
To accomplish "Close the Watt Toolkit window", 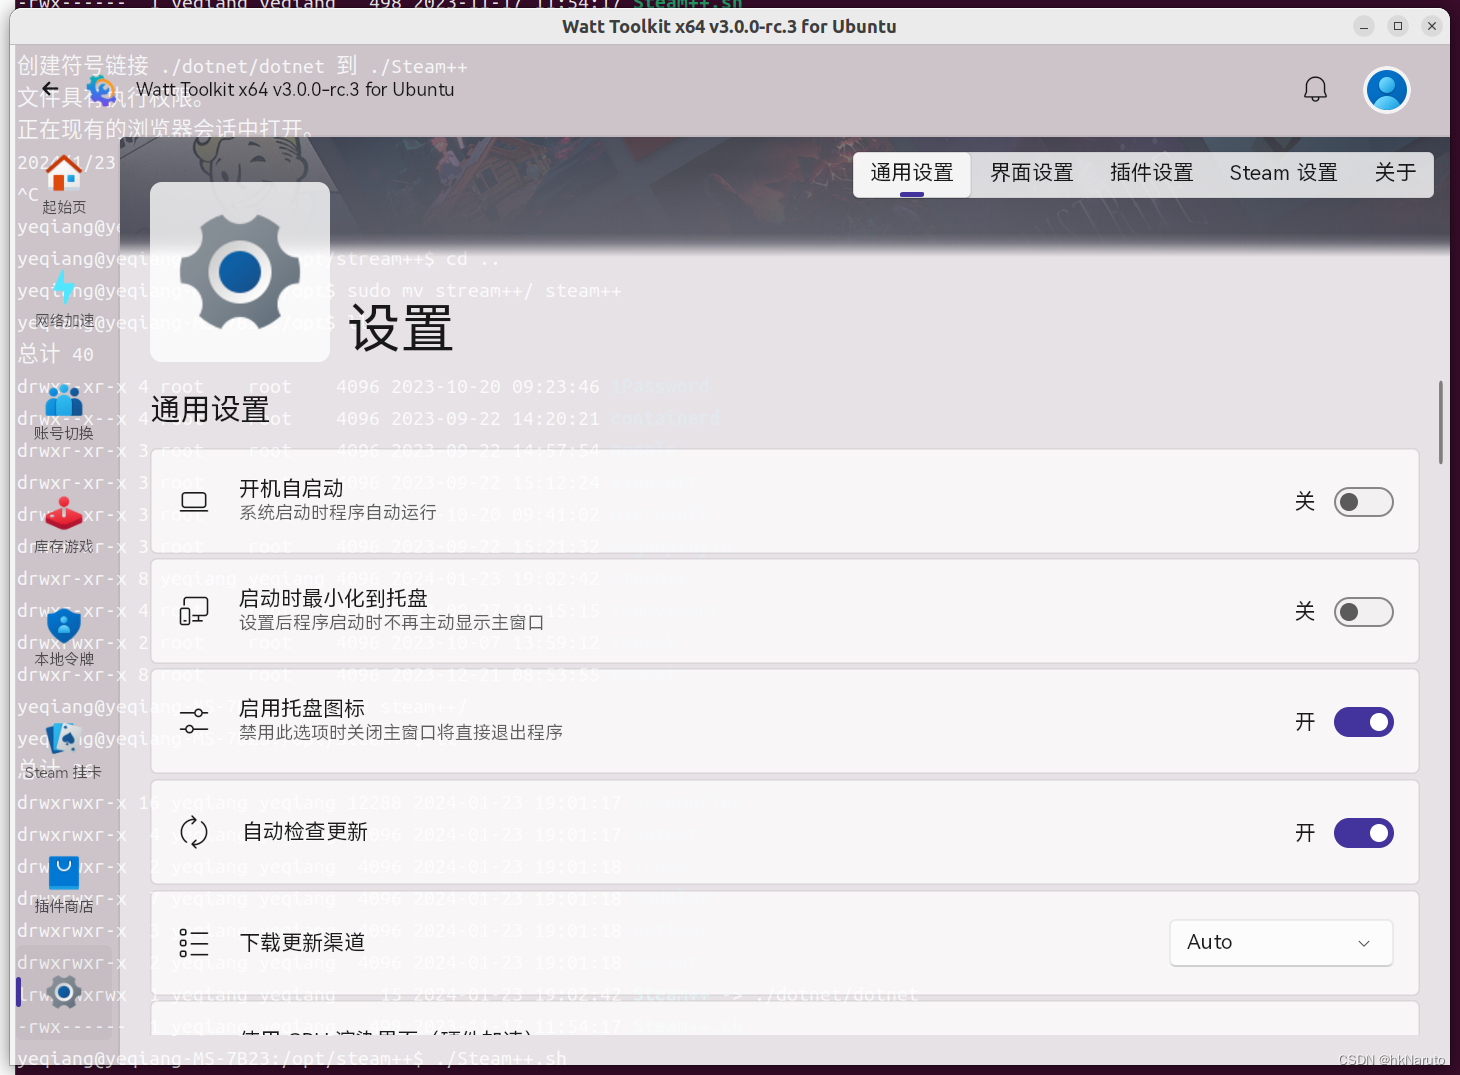I will tap(1432, 26).
